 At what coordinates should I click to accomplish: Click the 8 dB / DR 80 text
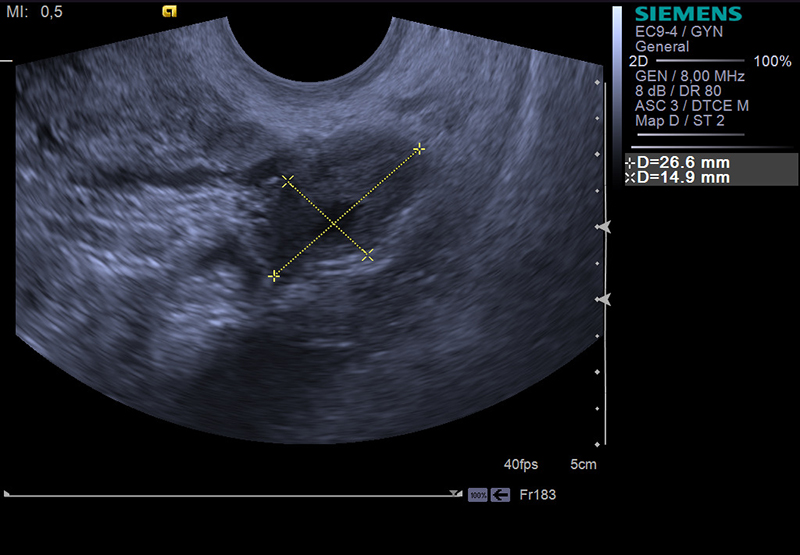[x=678, y=91]
